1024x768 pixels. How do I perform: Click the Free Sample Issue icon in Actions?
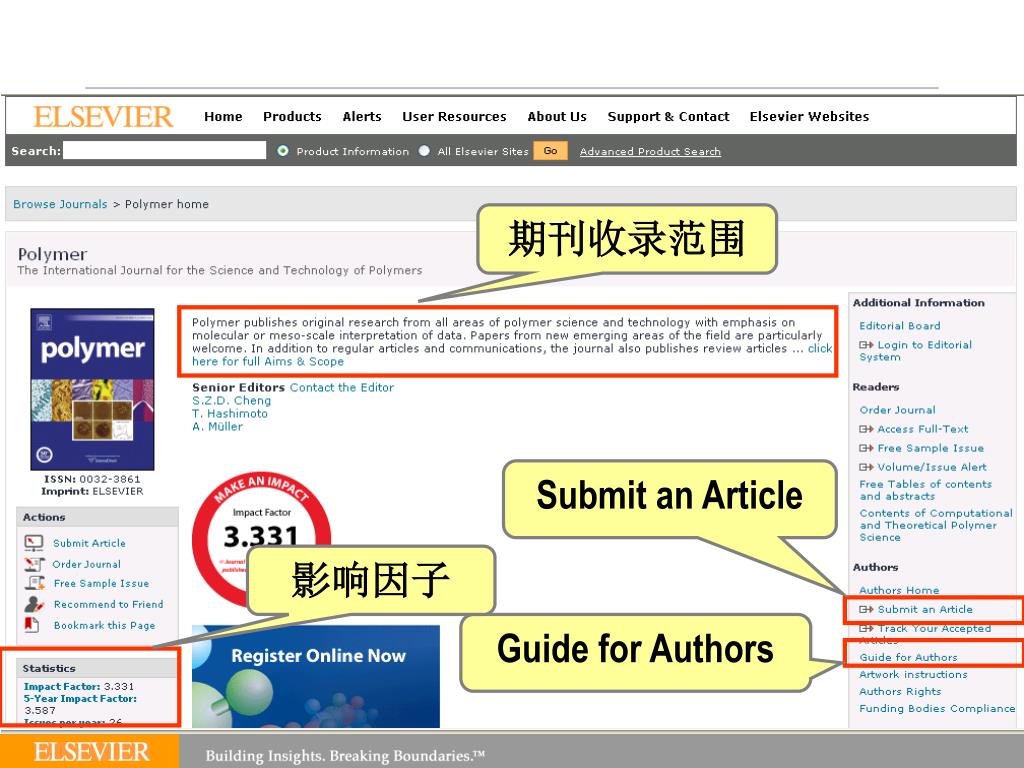(34, 583)
